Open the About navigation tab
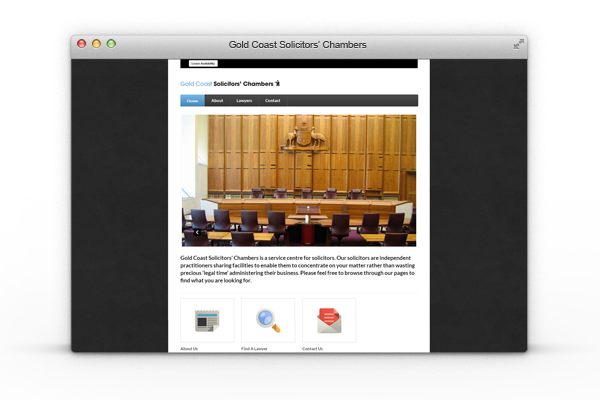The width and height of the screenshot is (600, 400). 217,101
